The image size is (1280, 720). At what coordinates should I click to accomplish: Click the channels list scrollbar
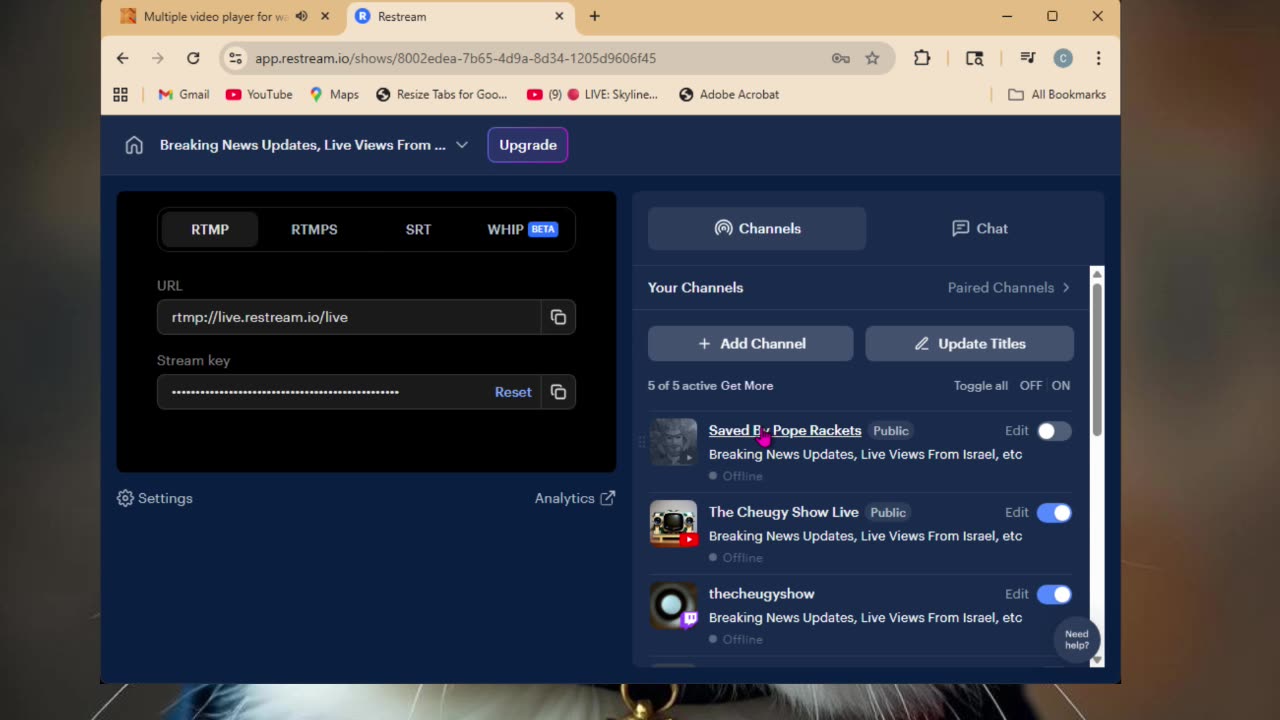(x=1097, y=360)
